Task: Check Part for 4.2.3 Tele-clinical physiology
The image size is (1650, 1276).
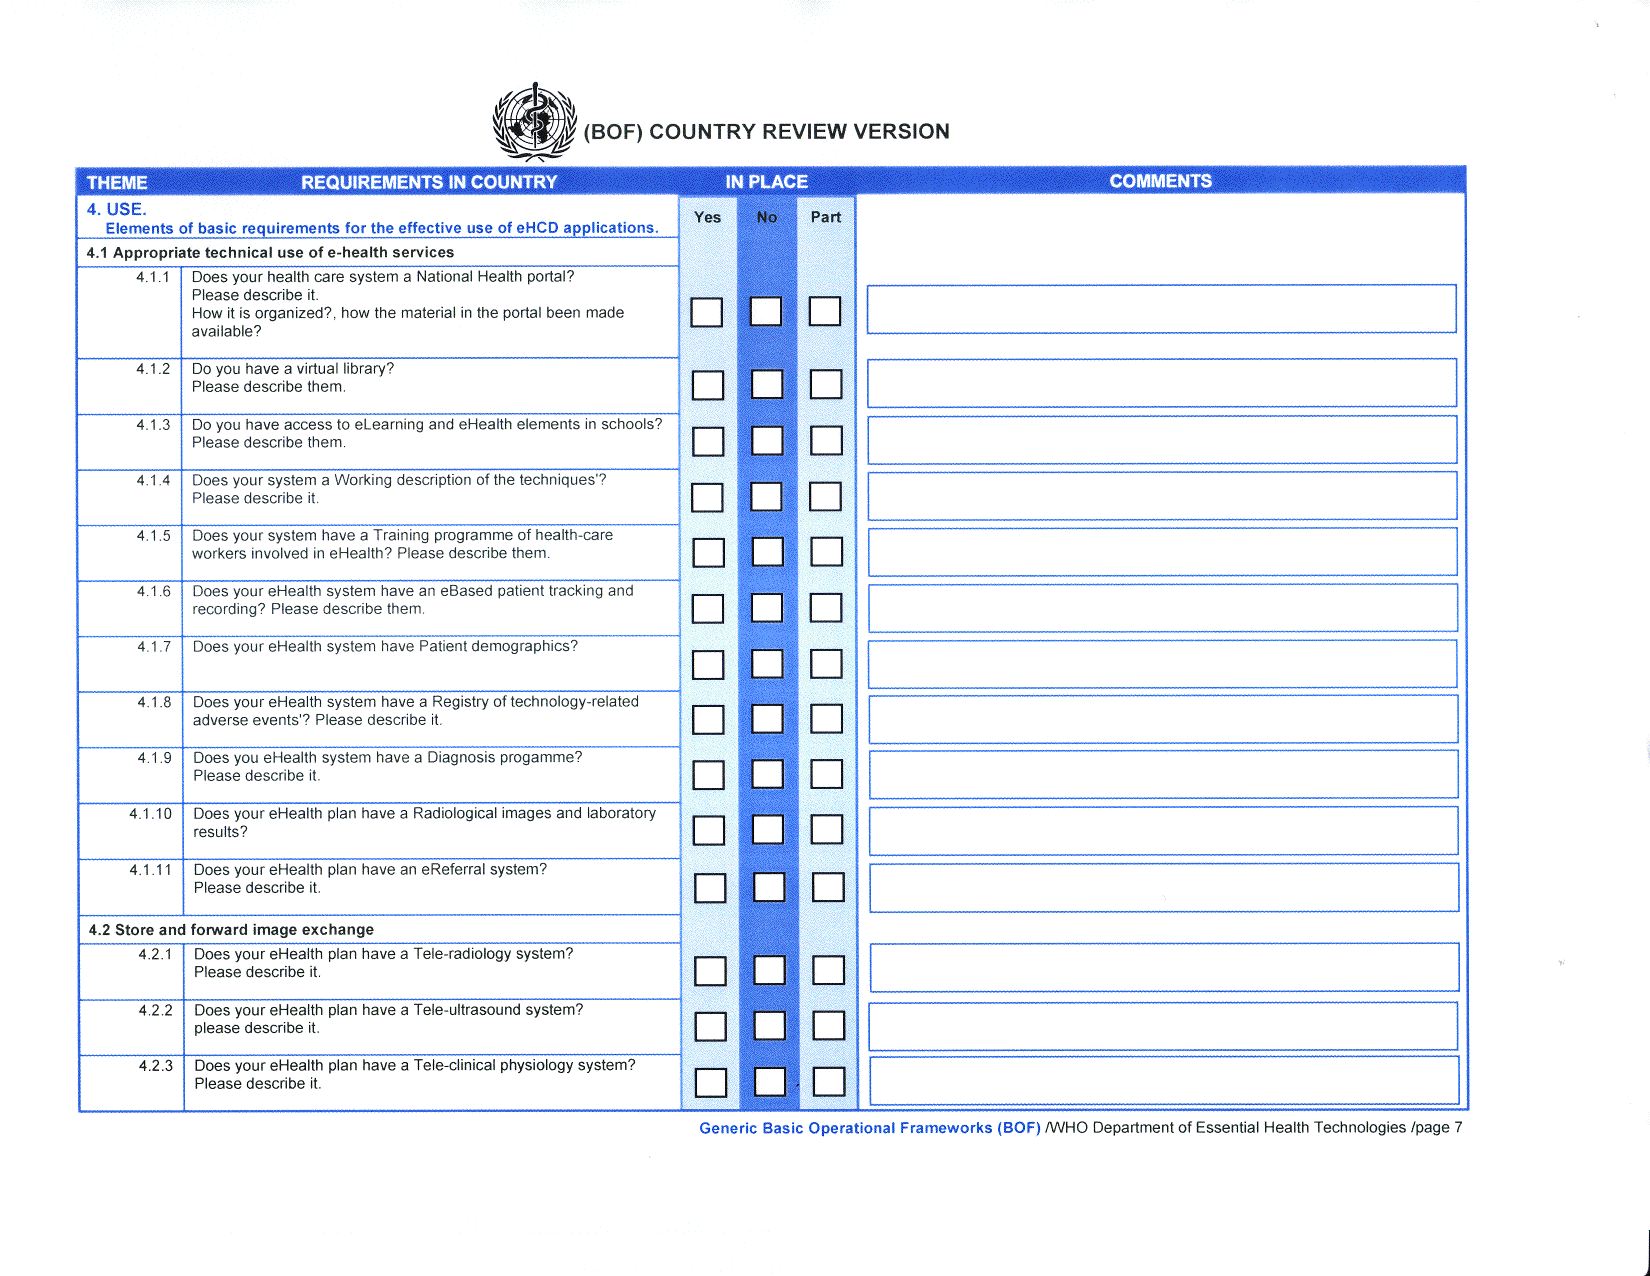Action: 829,1082
